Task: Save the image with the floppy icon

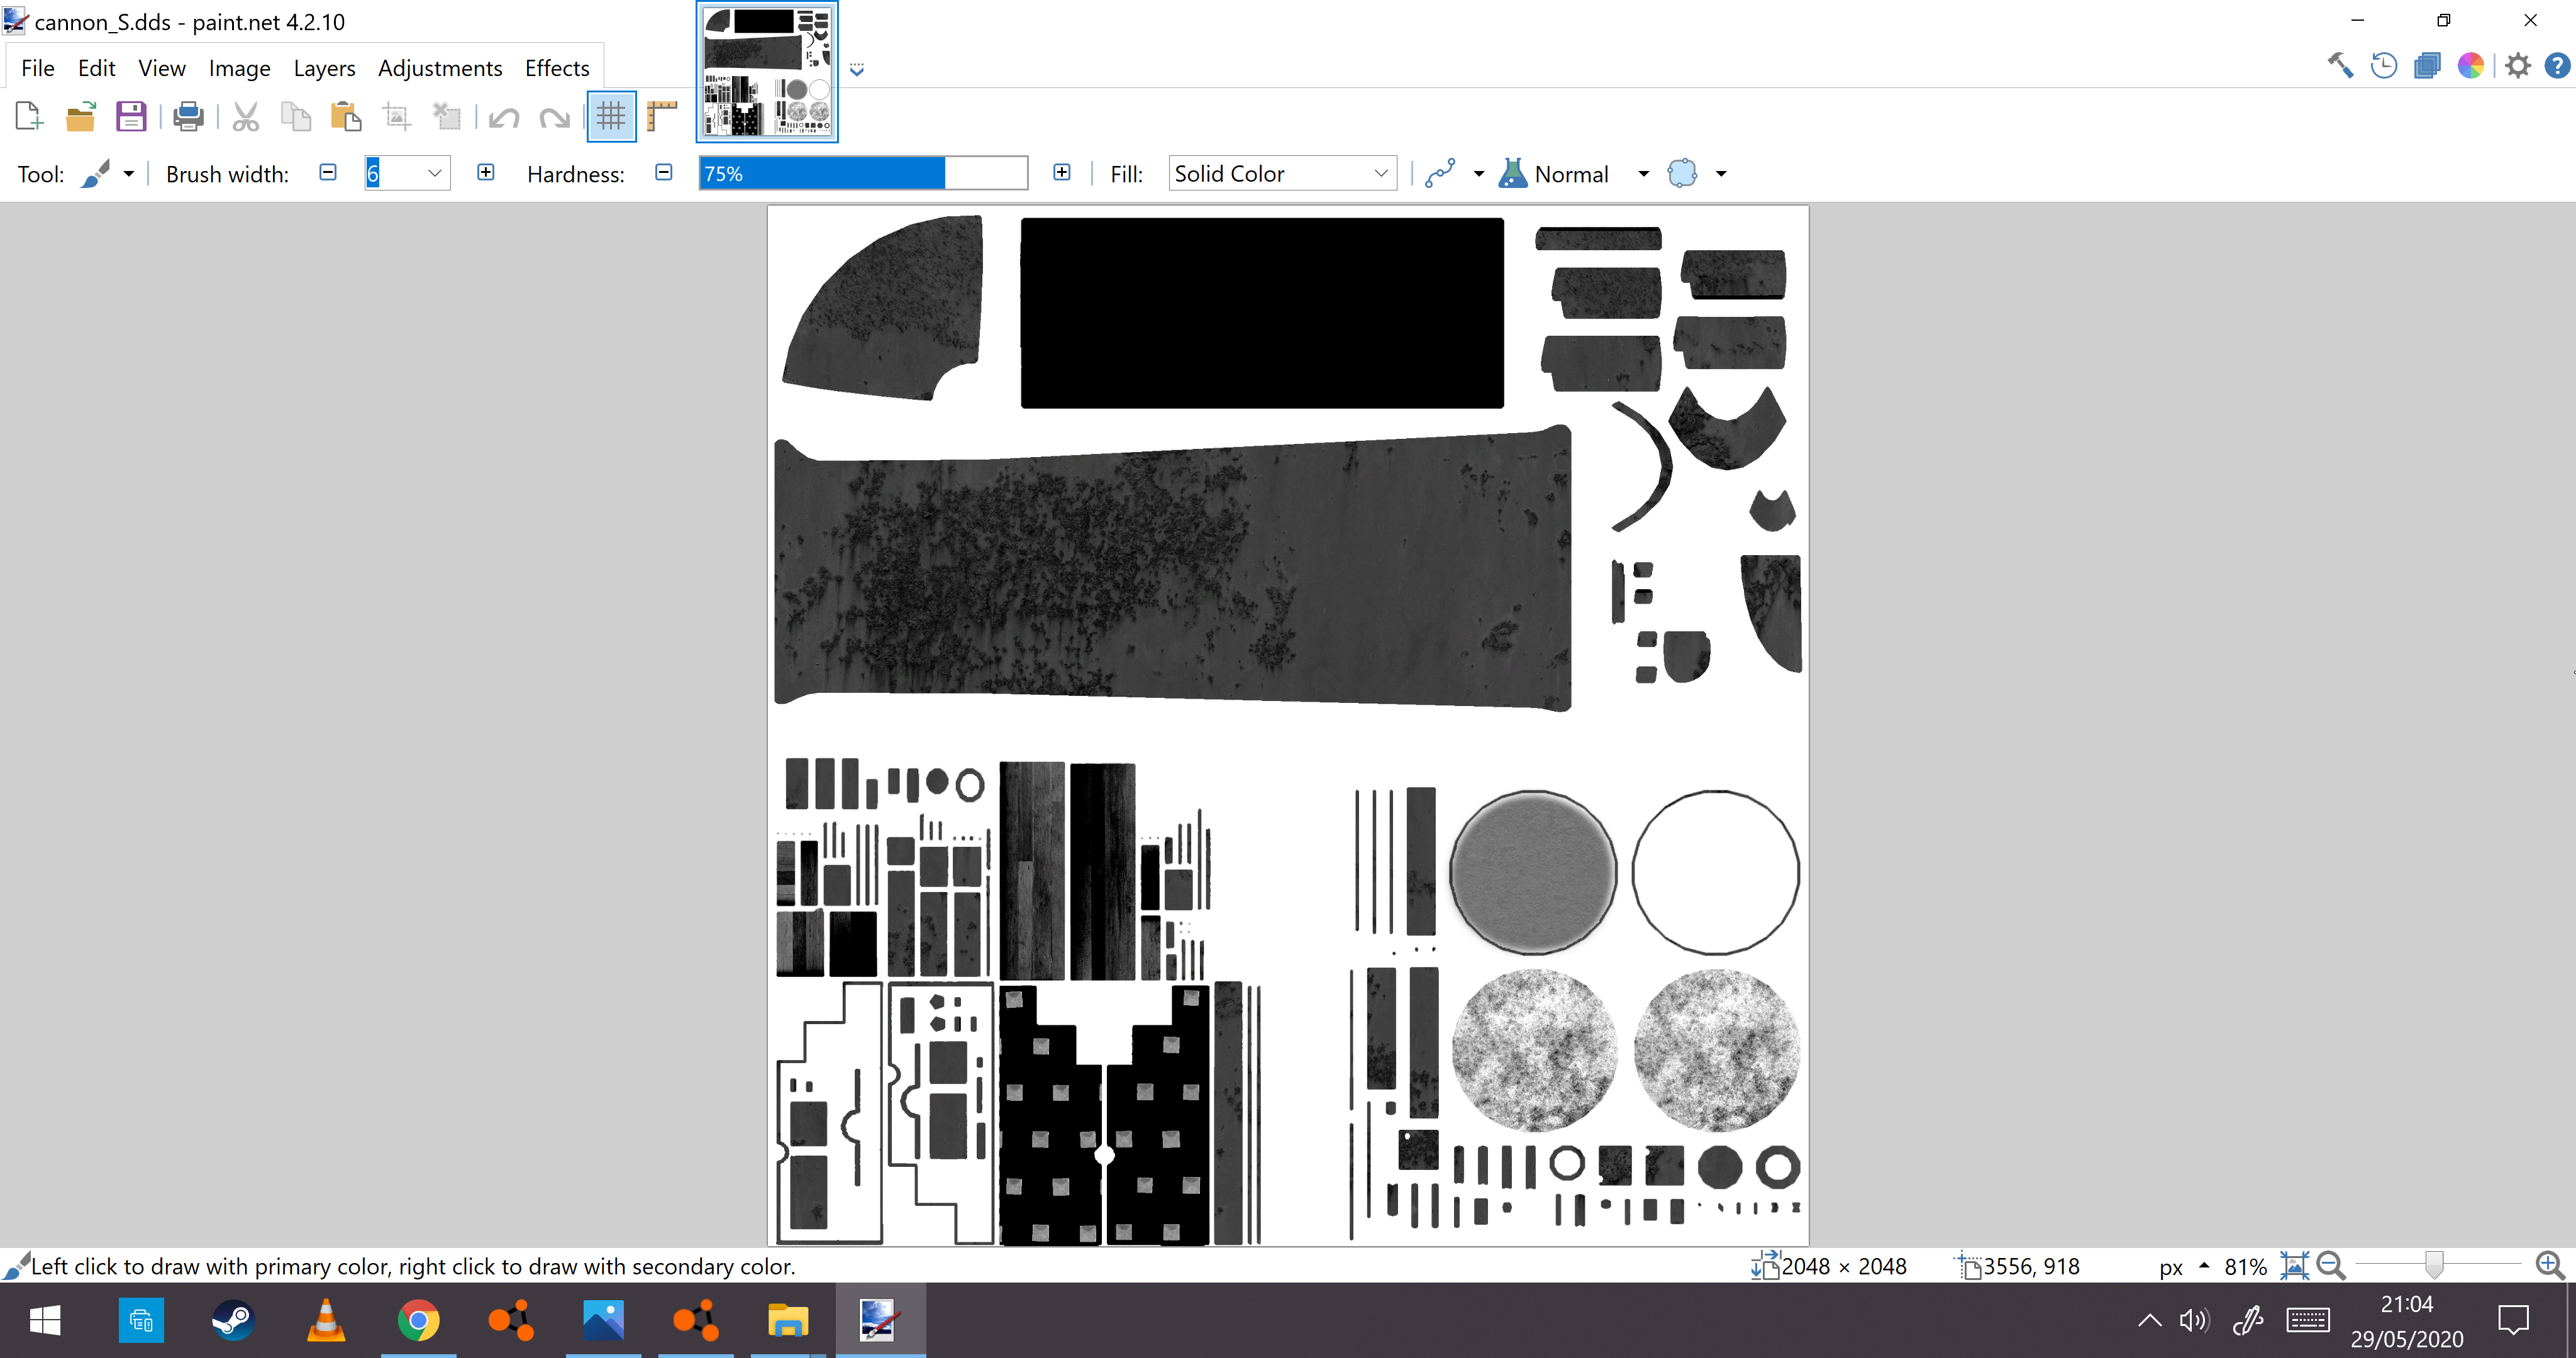Action: point(131,117)
